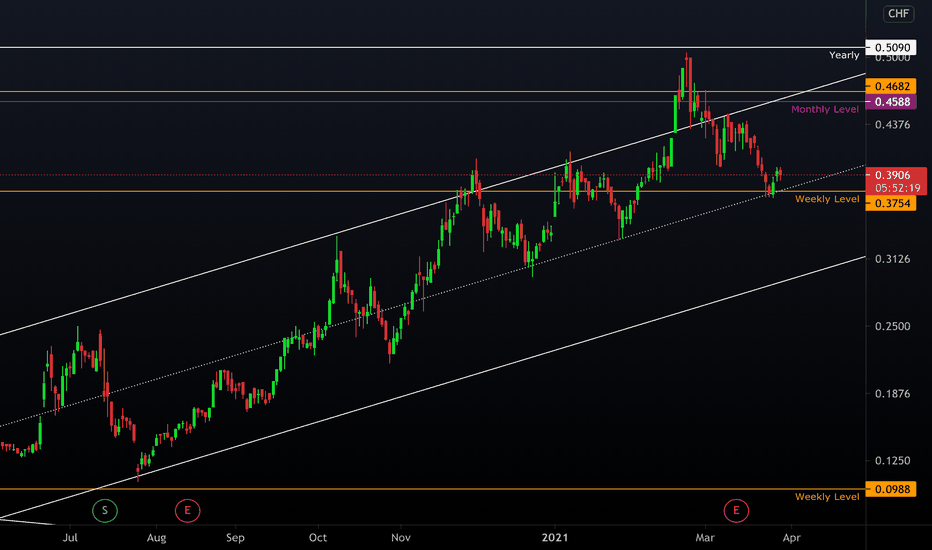Click the Monthly Level text label
932x550 pixels.
[x=825, y=109]
